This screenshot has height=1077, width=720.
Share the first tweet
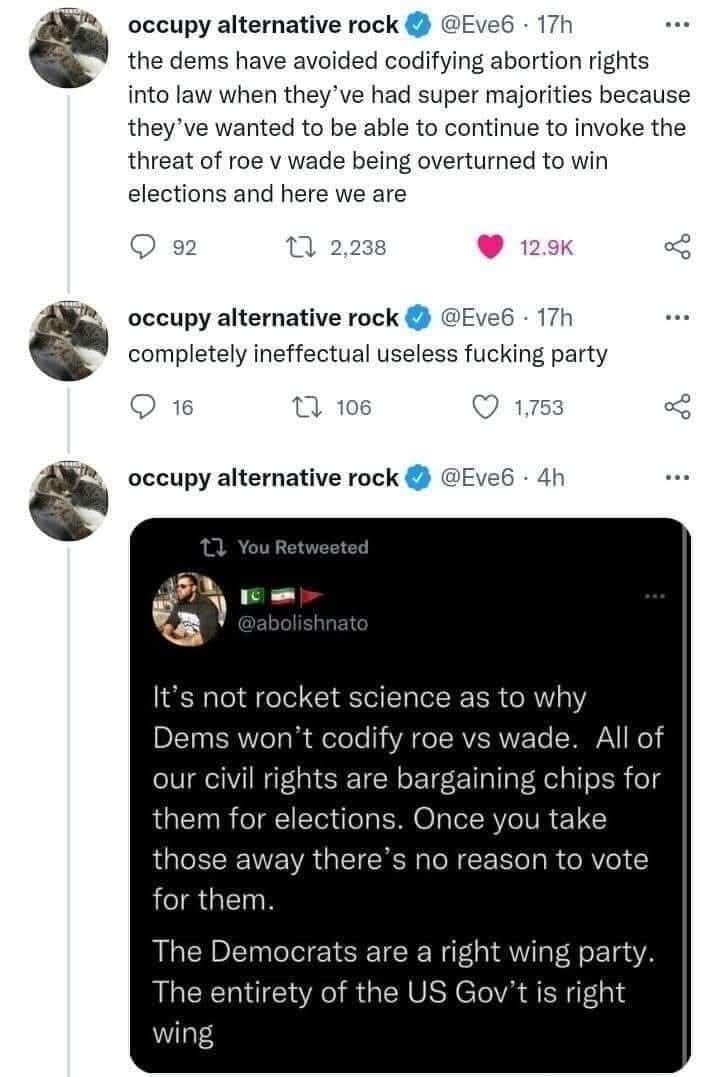pyautogui.click(x=678, y=247)
